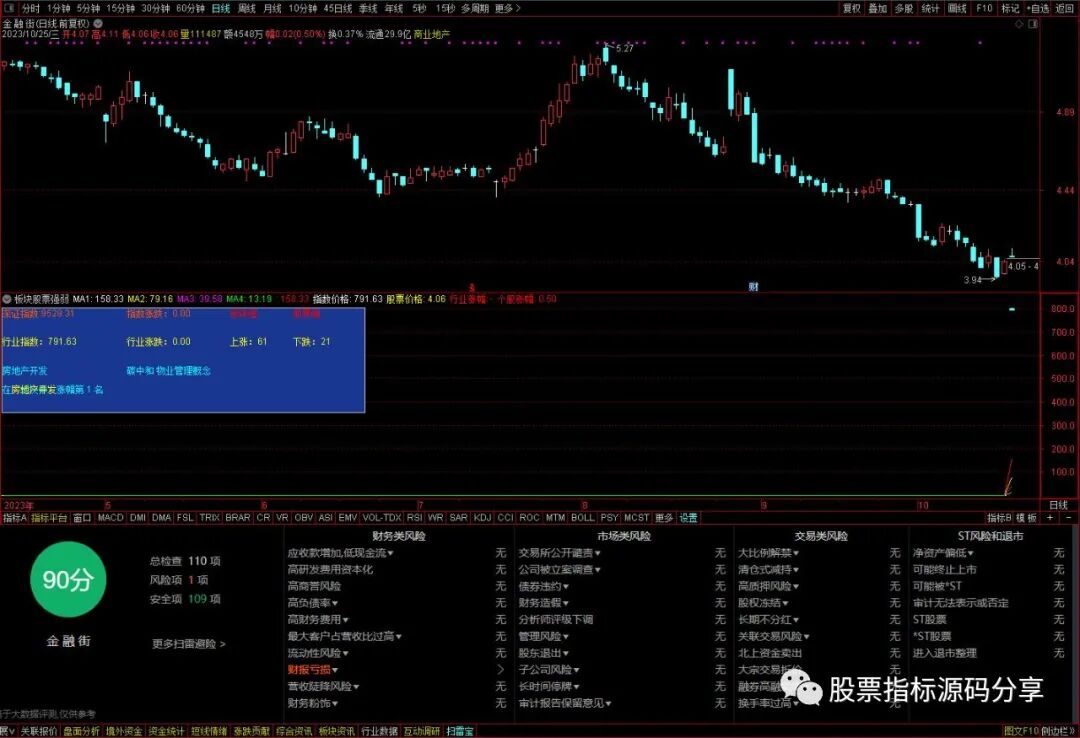
Task: Switch to 分时 chart period
Action: 30,8
